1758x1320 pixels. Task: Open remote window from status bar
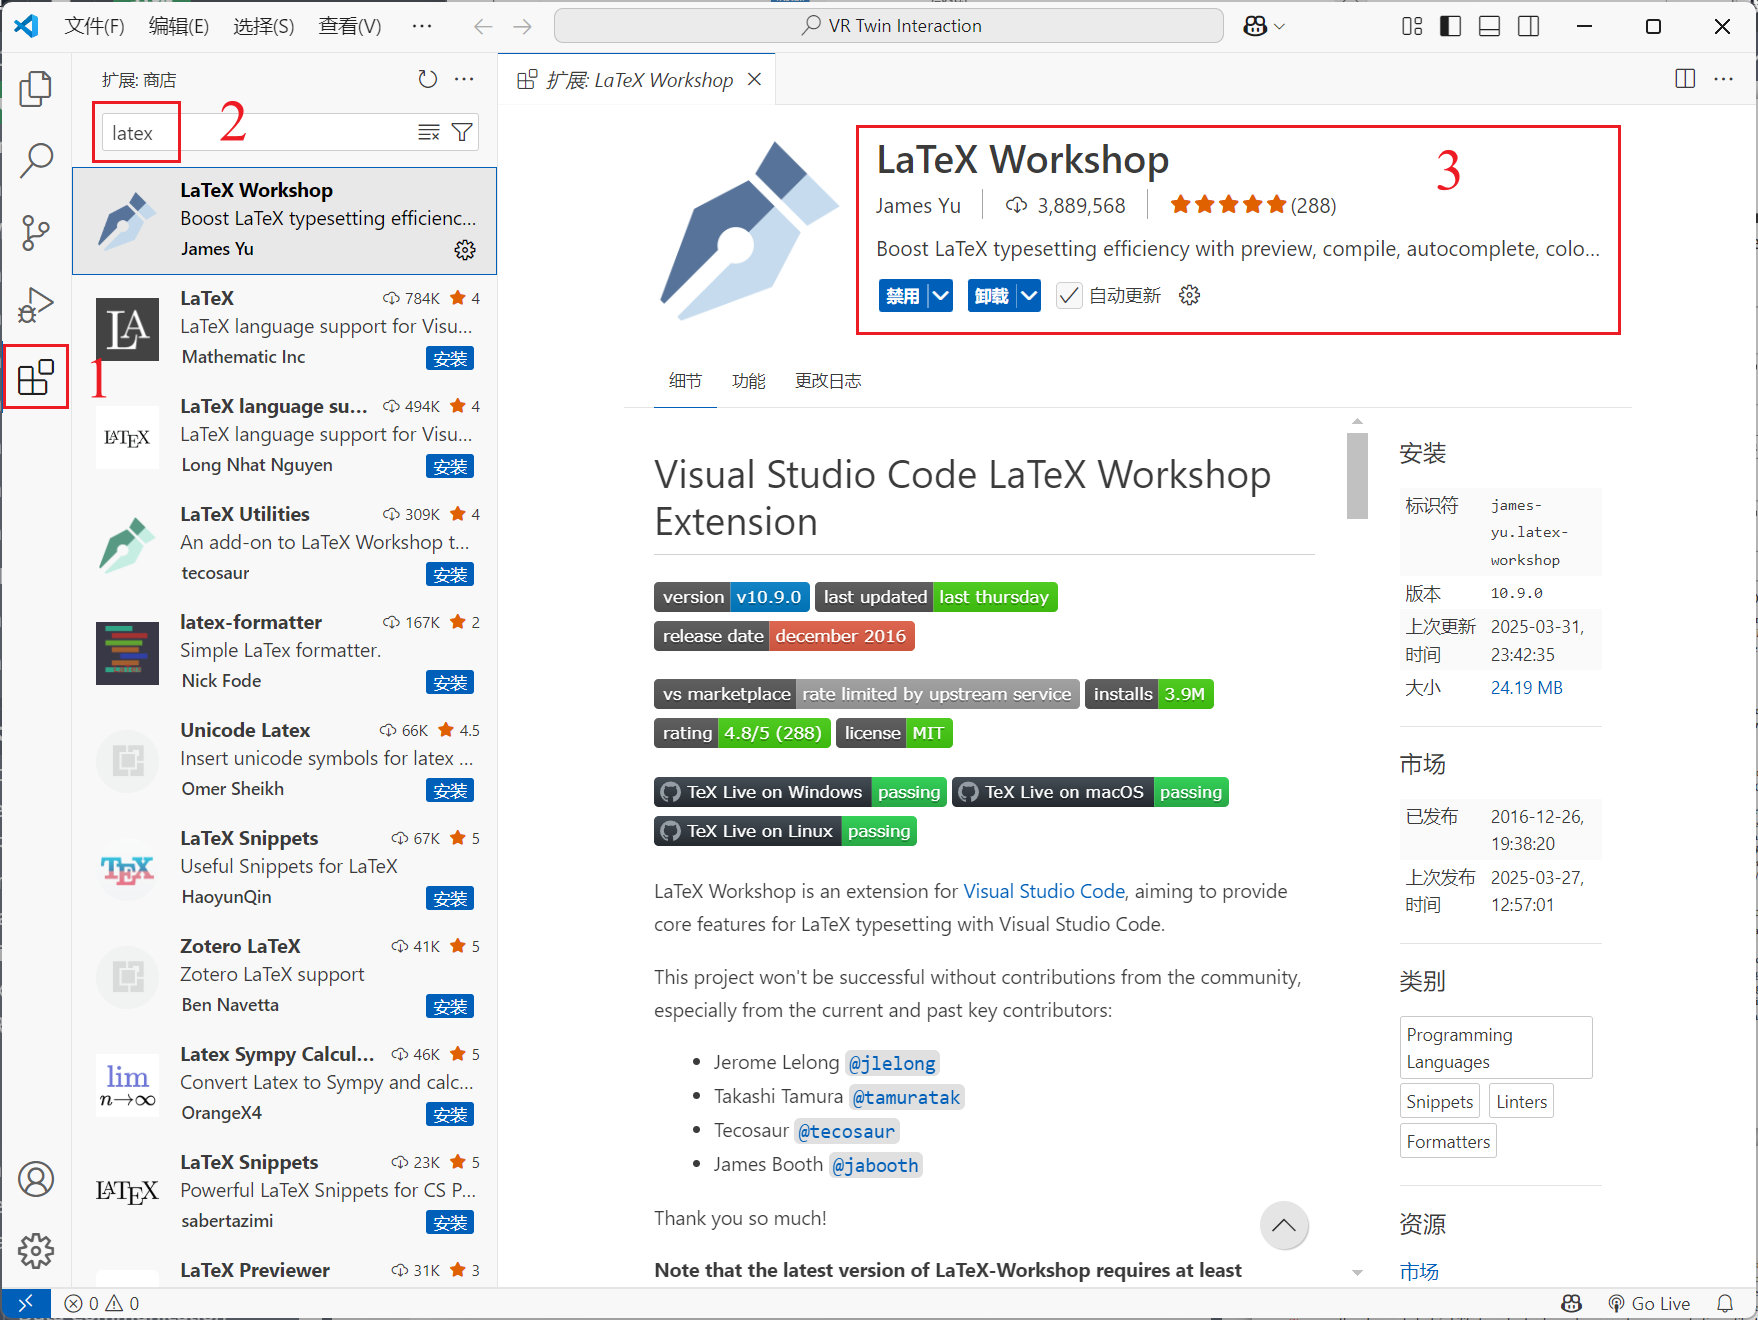[x=25, y=1303]
